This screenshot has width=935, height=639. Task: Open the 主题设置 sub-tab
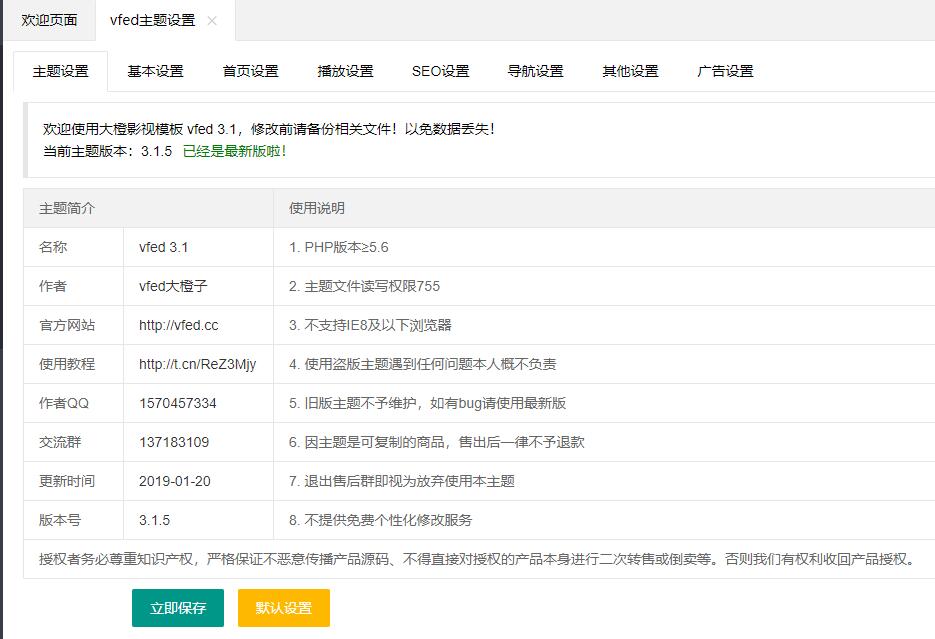[61, 71]
